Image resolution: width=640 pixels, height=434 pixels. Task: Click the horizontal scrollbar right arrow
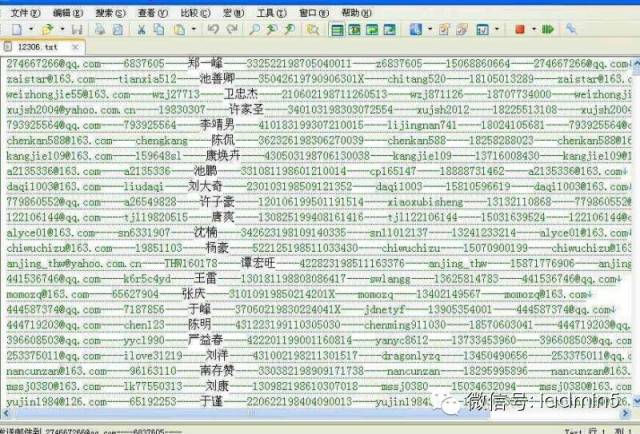[625, 413]
